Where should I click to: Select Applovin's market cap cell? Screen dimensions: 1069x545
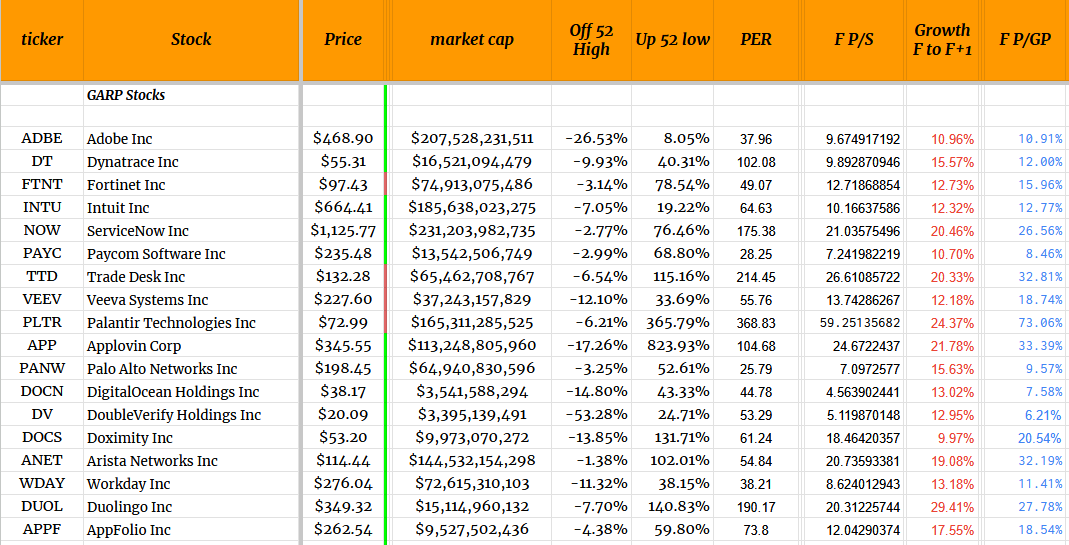(x=472, y=346)
